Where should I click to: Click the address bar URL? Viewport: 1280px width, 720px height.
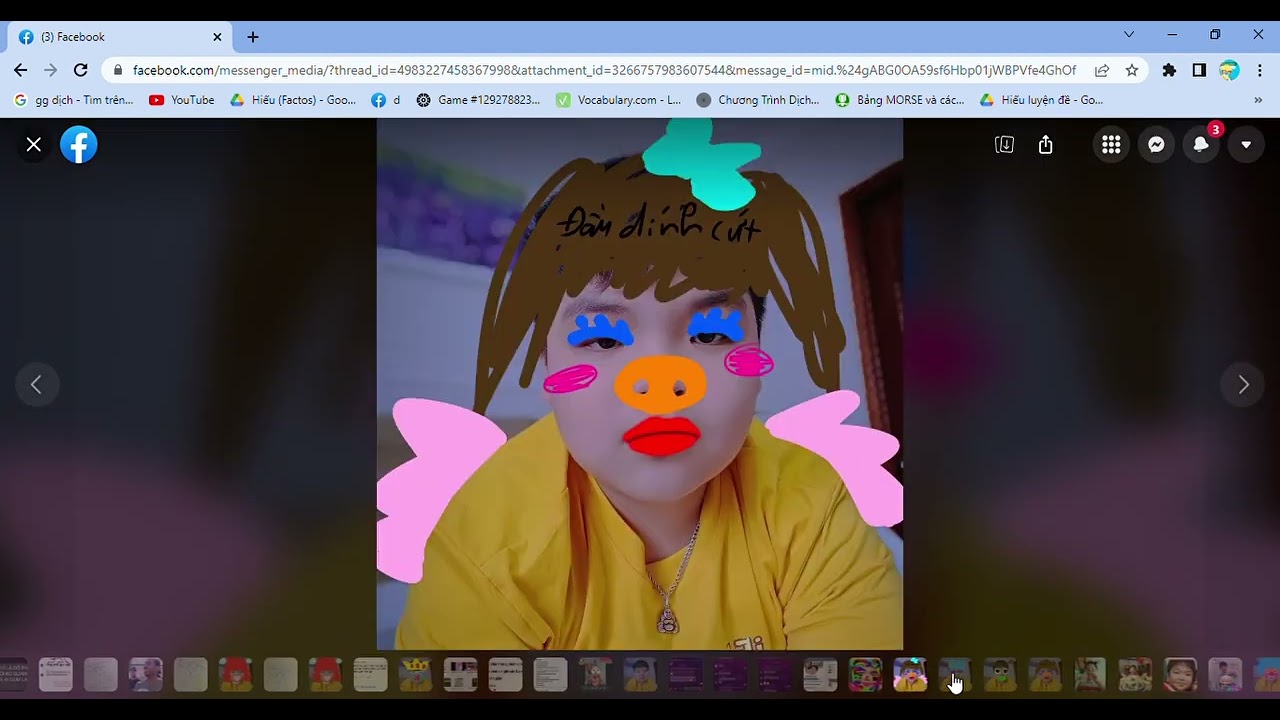[600, 70]
